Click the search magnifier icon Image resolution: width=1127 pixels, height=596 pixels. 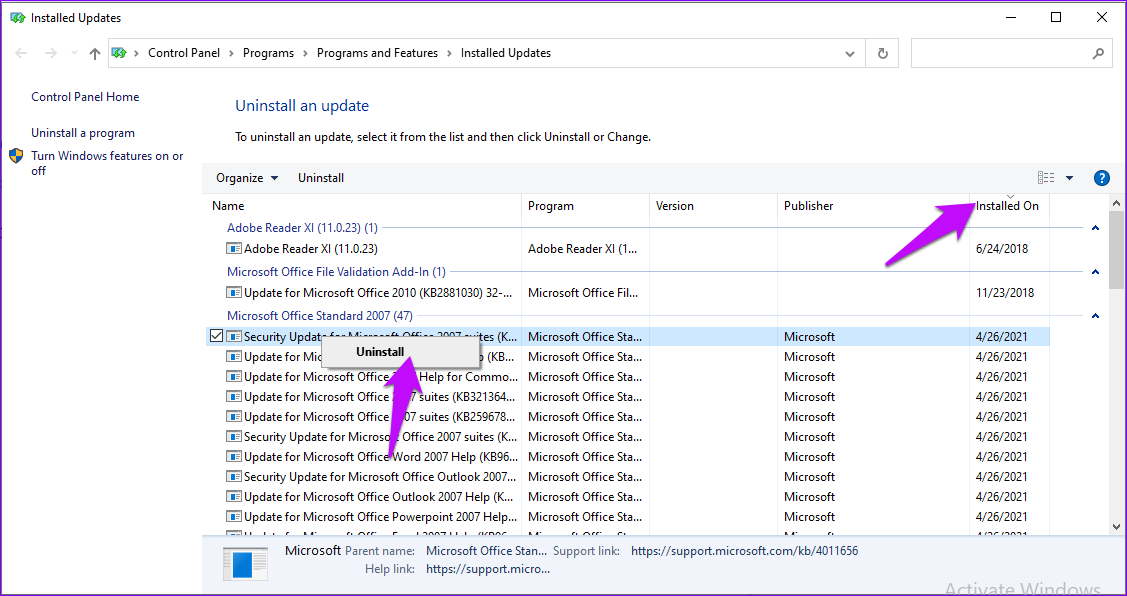pyautogui.click(x=1098, y=53)
